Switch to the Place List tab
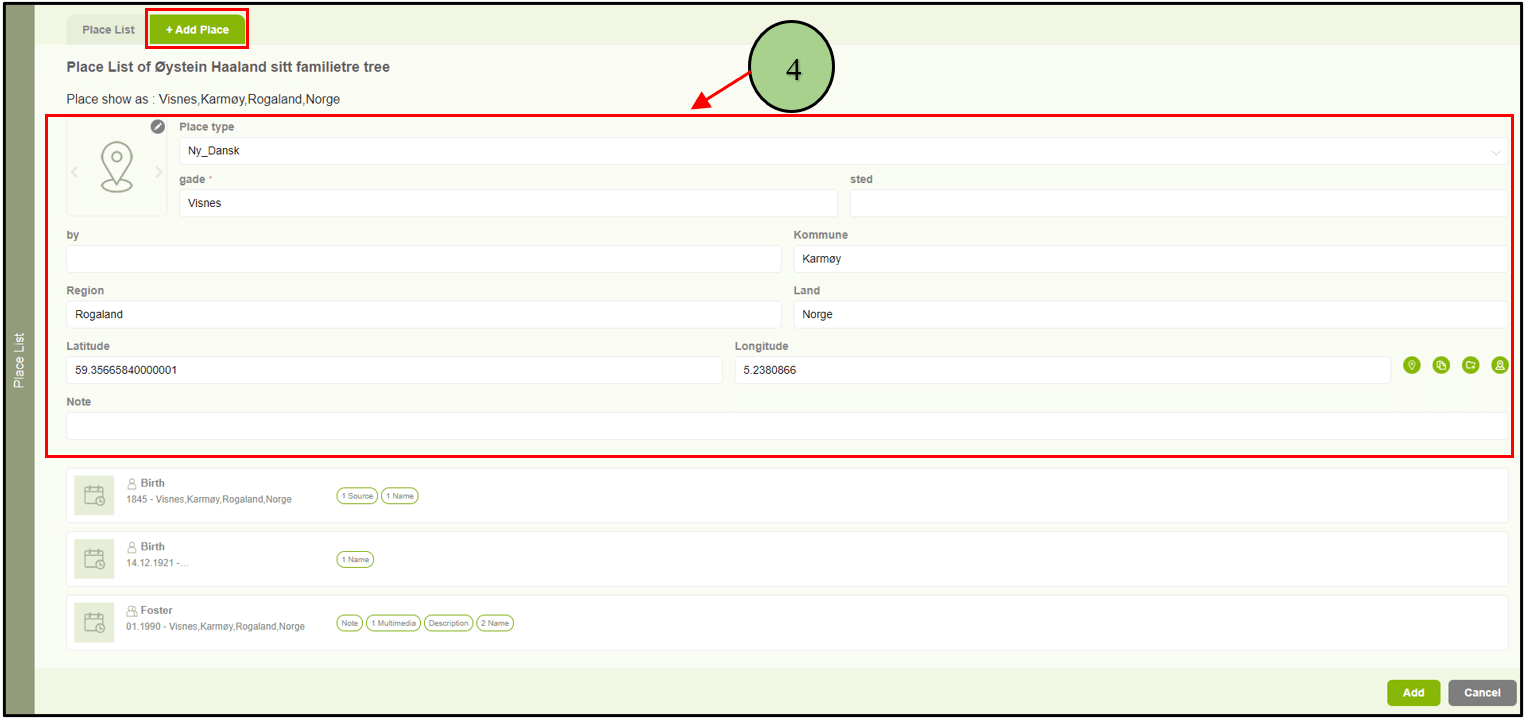Image resolution: width=1528 pixels, height=721 pixels. tap(108, 30)
